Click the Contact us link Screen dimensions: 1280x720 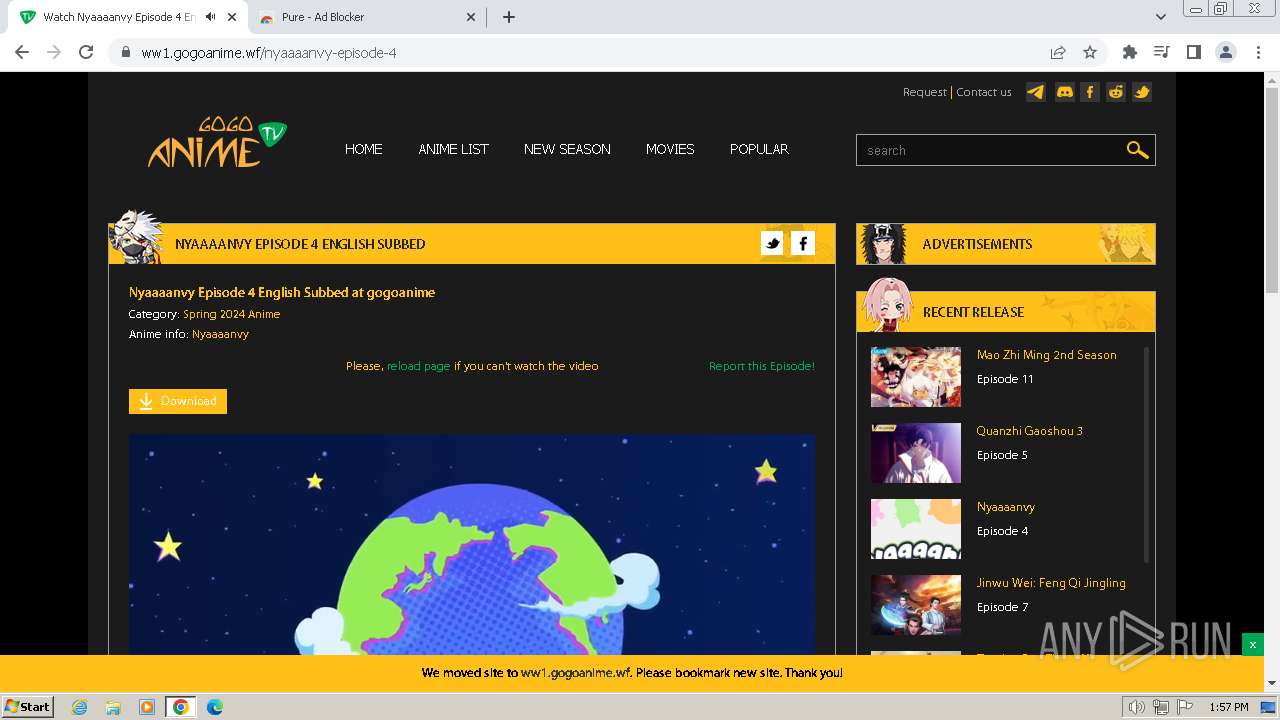pos(984,92)
